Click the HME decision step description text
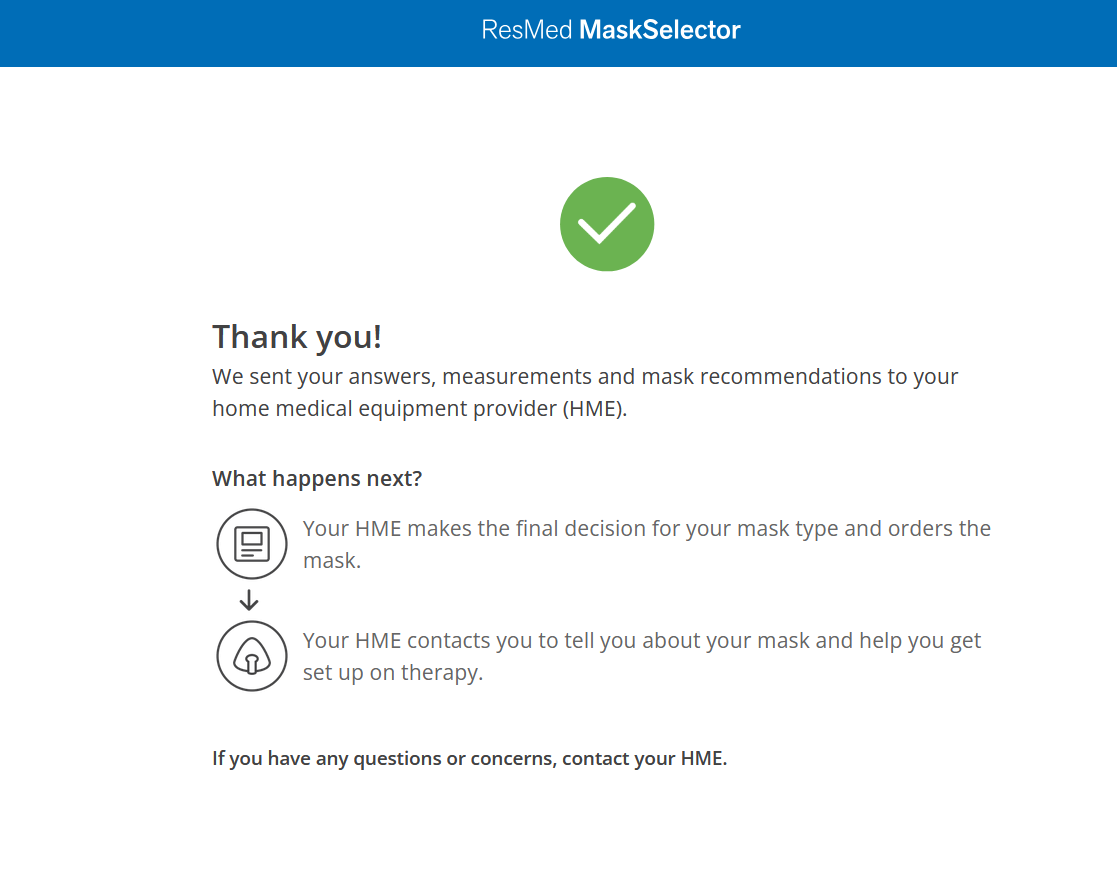The height and width of the screenshot is (879, 1117). click(646, 544)
